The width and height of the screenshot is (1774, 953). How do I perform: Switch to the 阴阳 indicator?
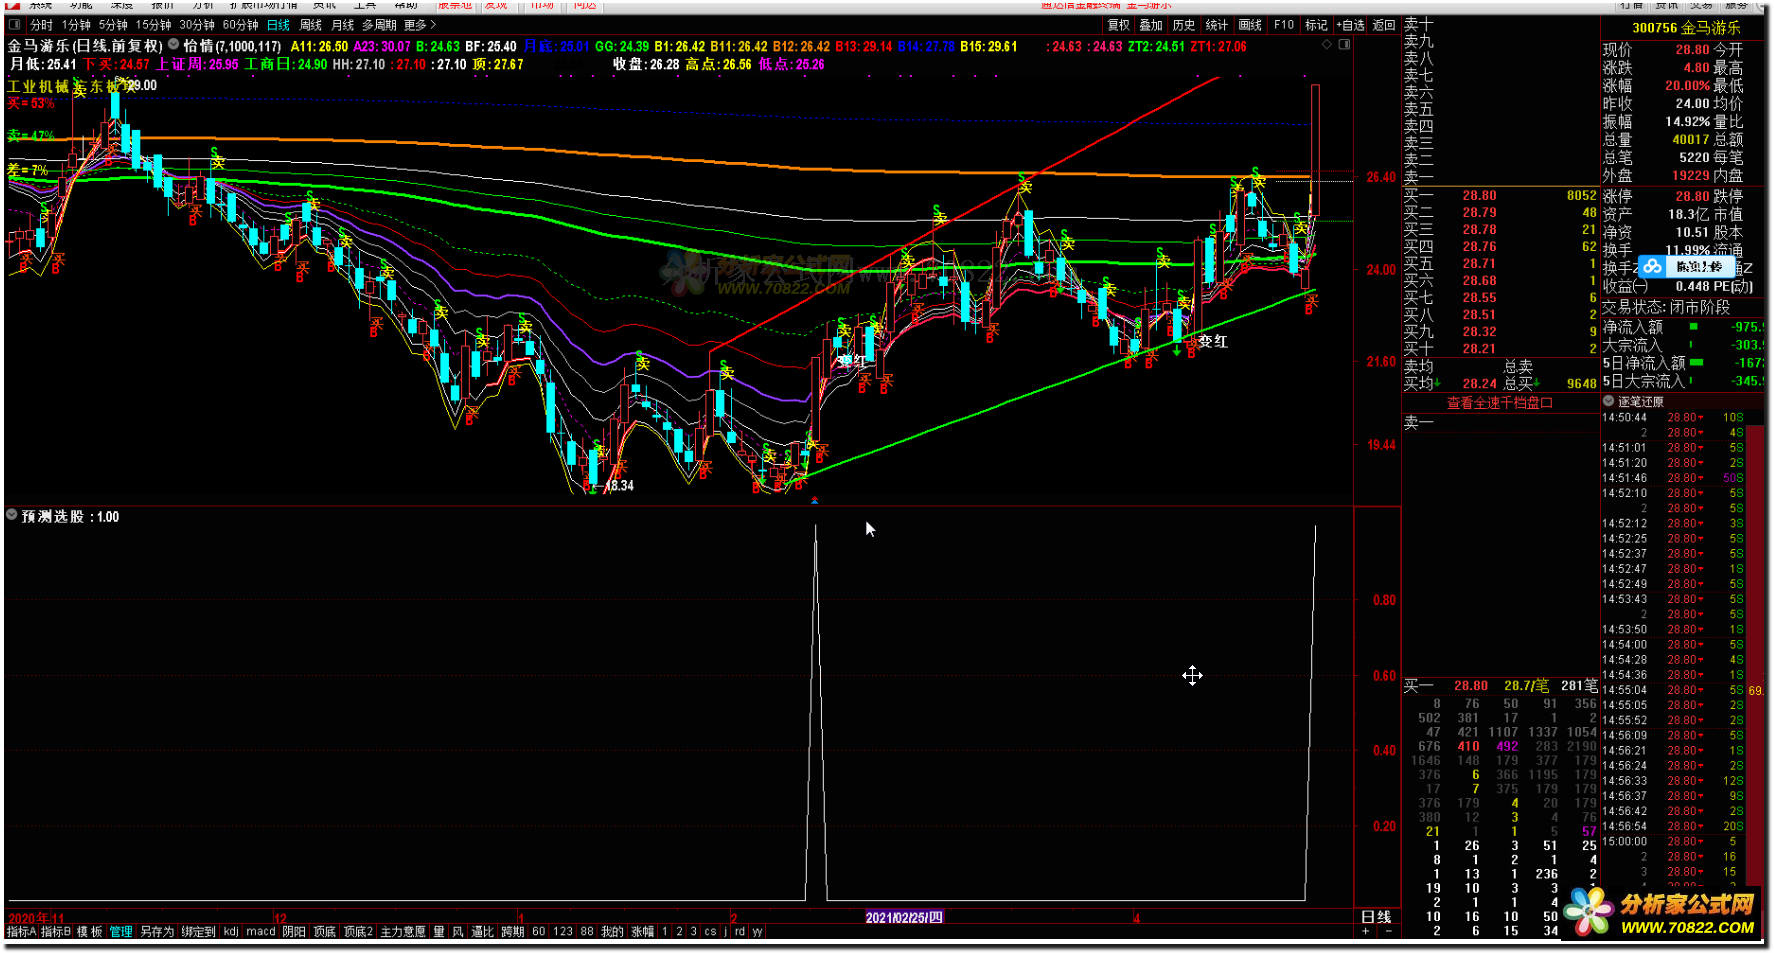[294, 931]
